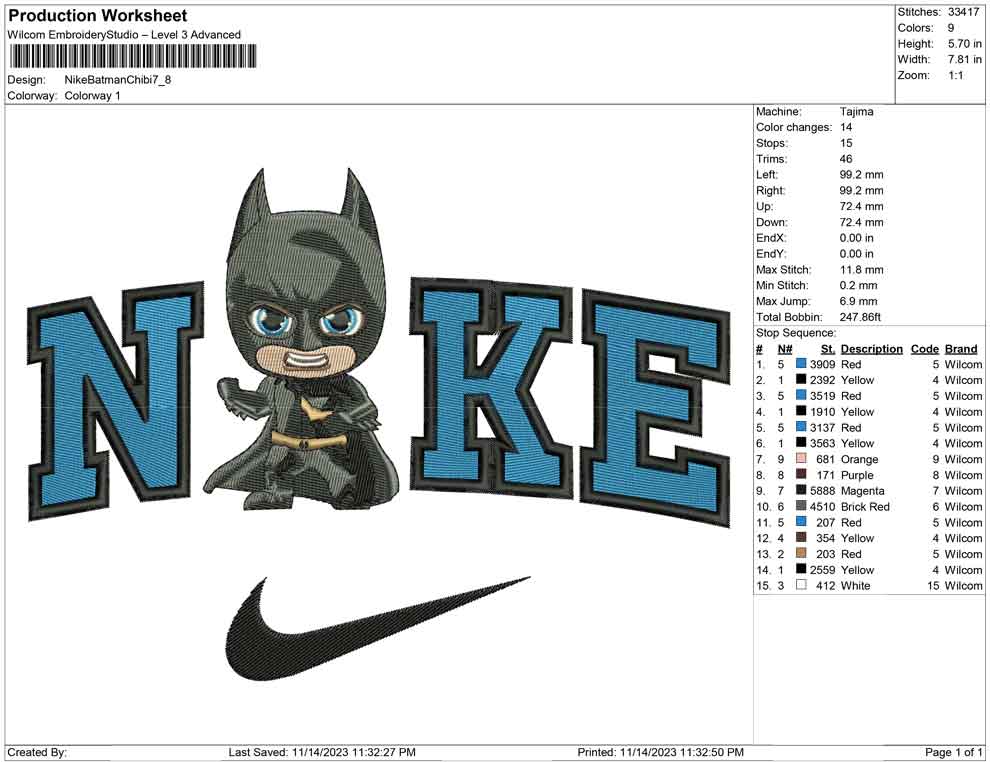Select the Total Bobbin value 247.86ft
The height and width of the screenshot is (762, 990).
[x=860, y=317]
